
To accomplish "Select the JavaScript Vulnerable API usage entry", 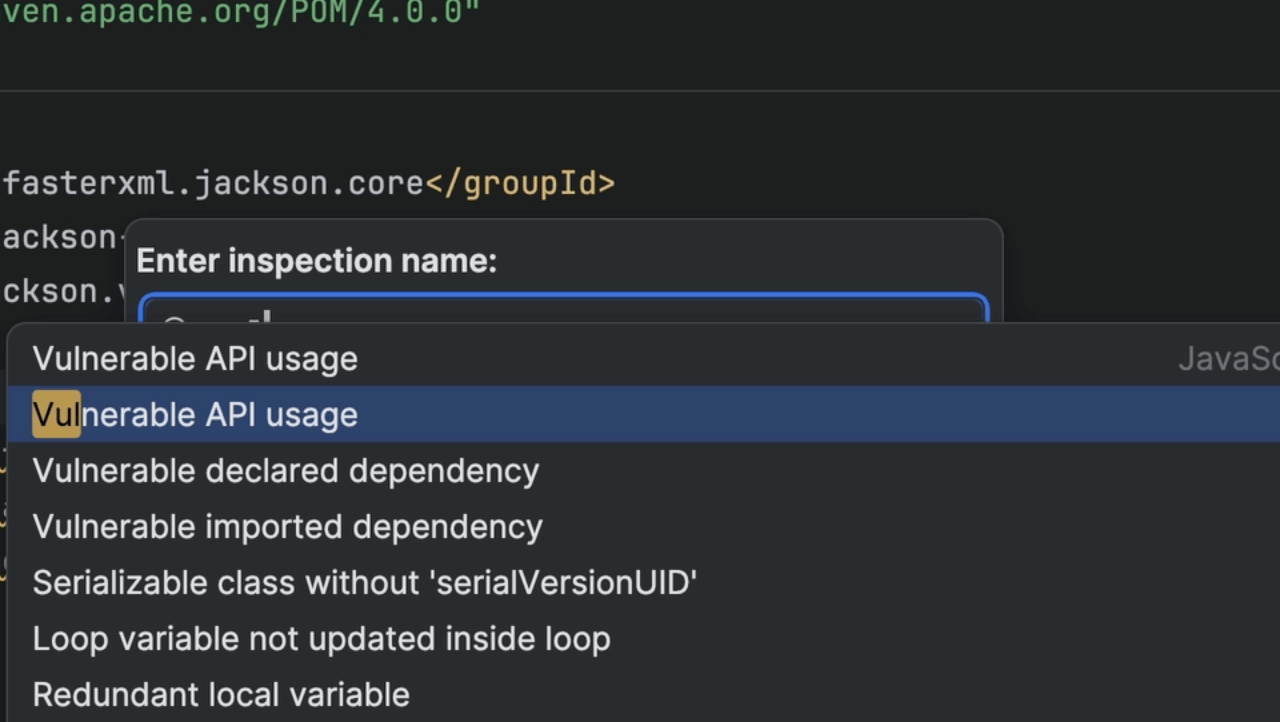I will click(x=195, y=359).
